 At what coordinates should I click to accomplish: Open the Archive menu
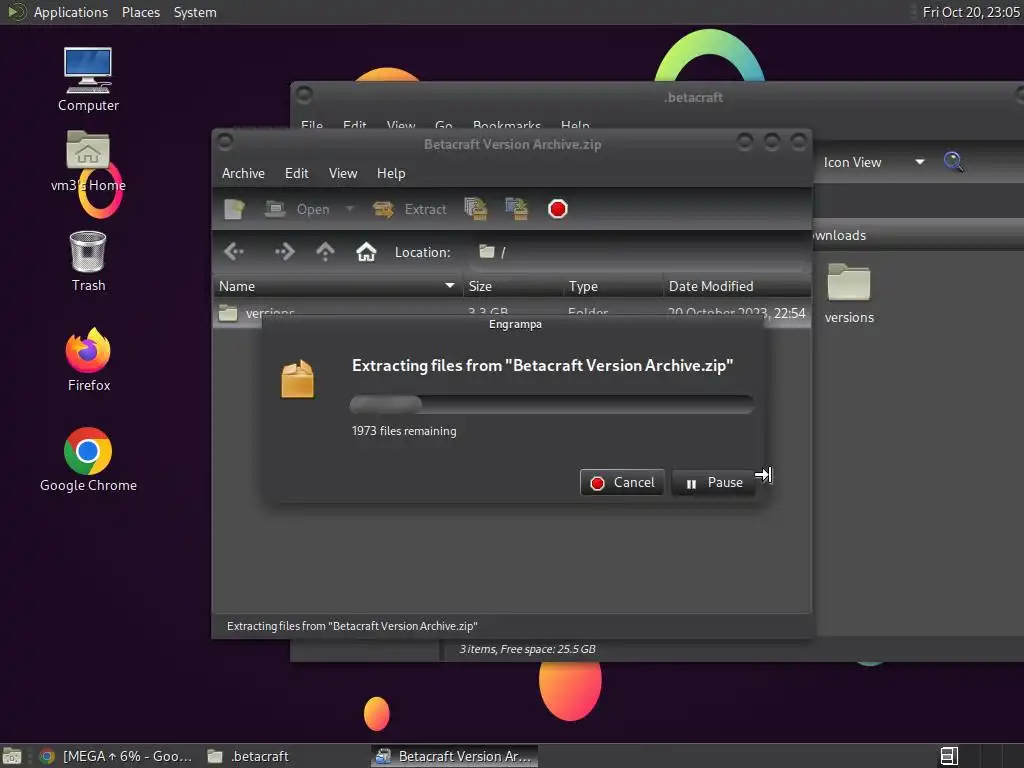[244, 173]
